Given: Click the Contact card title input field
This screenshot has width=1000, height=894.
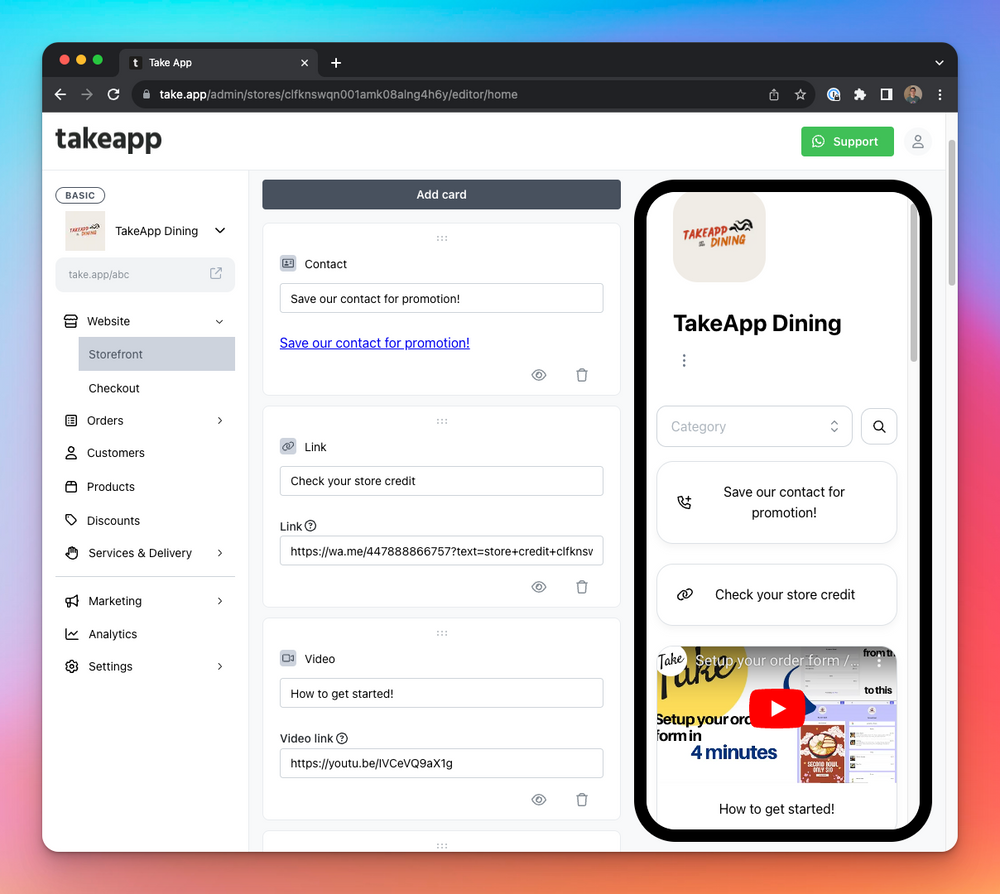Looking at the screenshot, I should click(441, 298).
